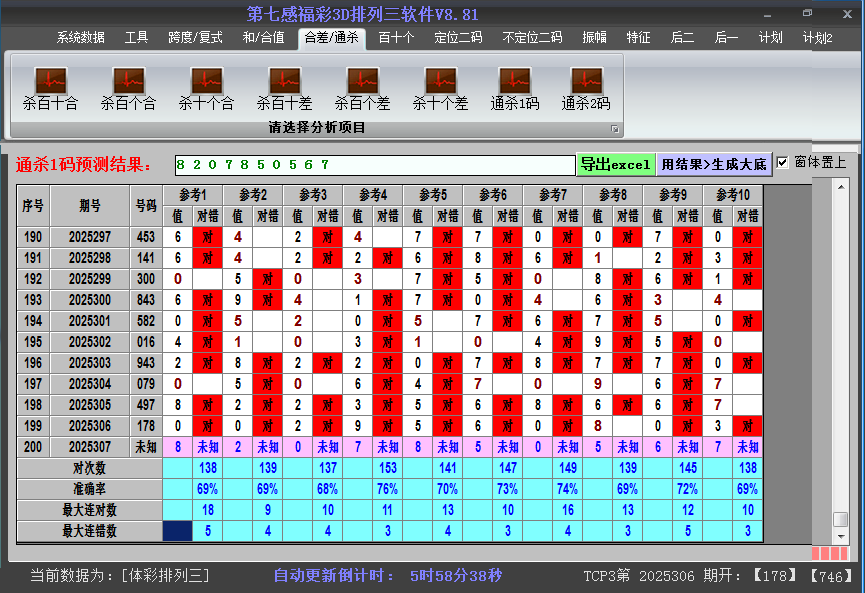Select the 杀百个合 chart icon
The image size is (865, 593).
pos(128,81)
